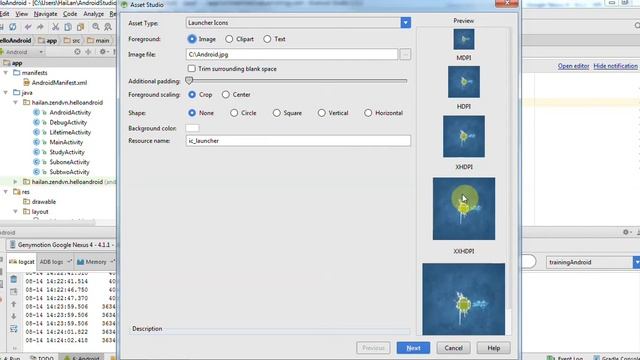Click the browse button for Image file
This screenshot has height=360, width=640.
(405, 54)
